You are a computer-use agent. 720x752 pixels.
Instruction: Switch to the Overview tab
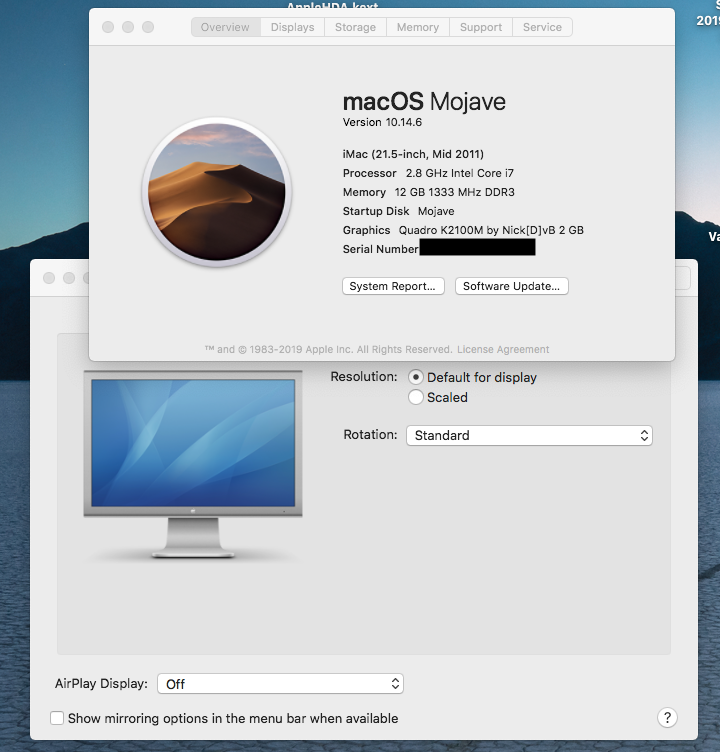[x=225, y=27]
